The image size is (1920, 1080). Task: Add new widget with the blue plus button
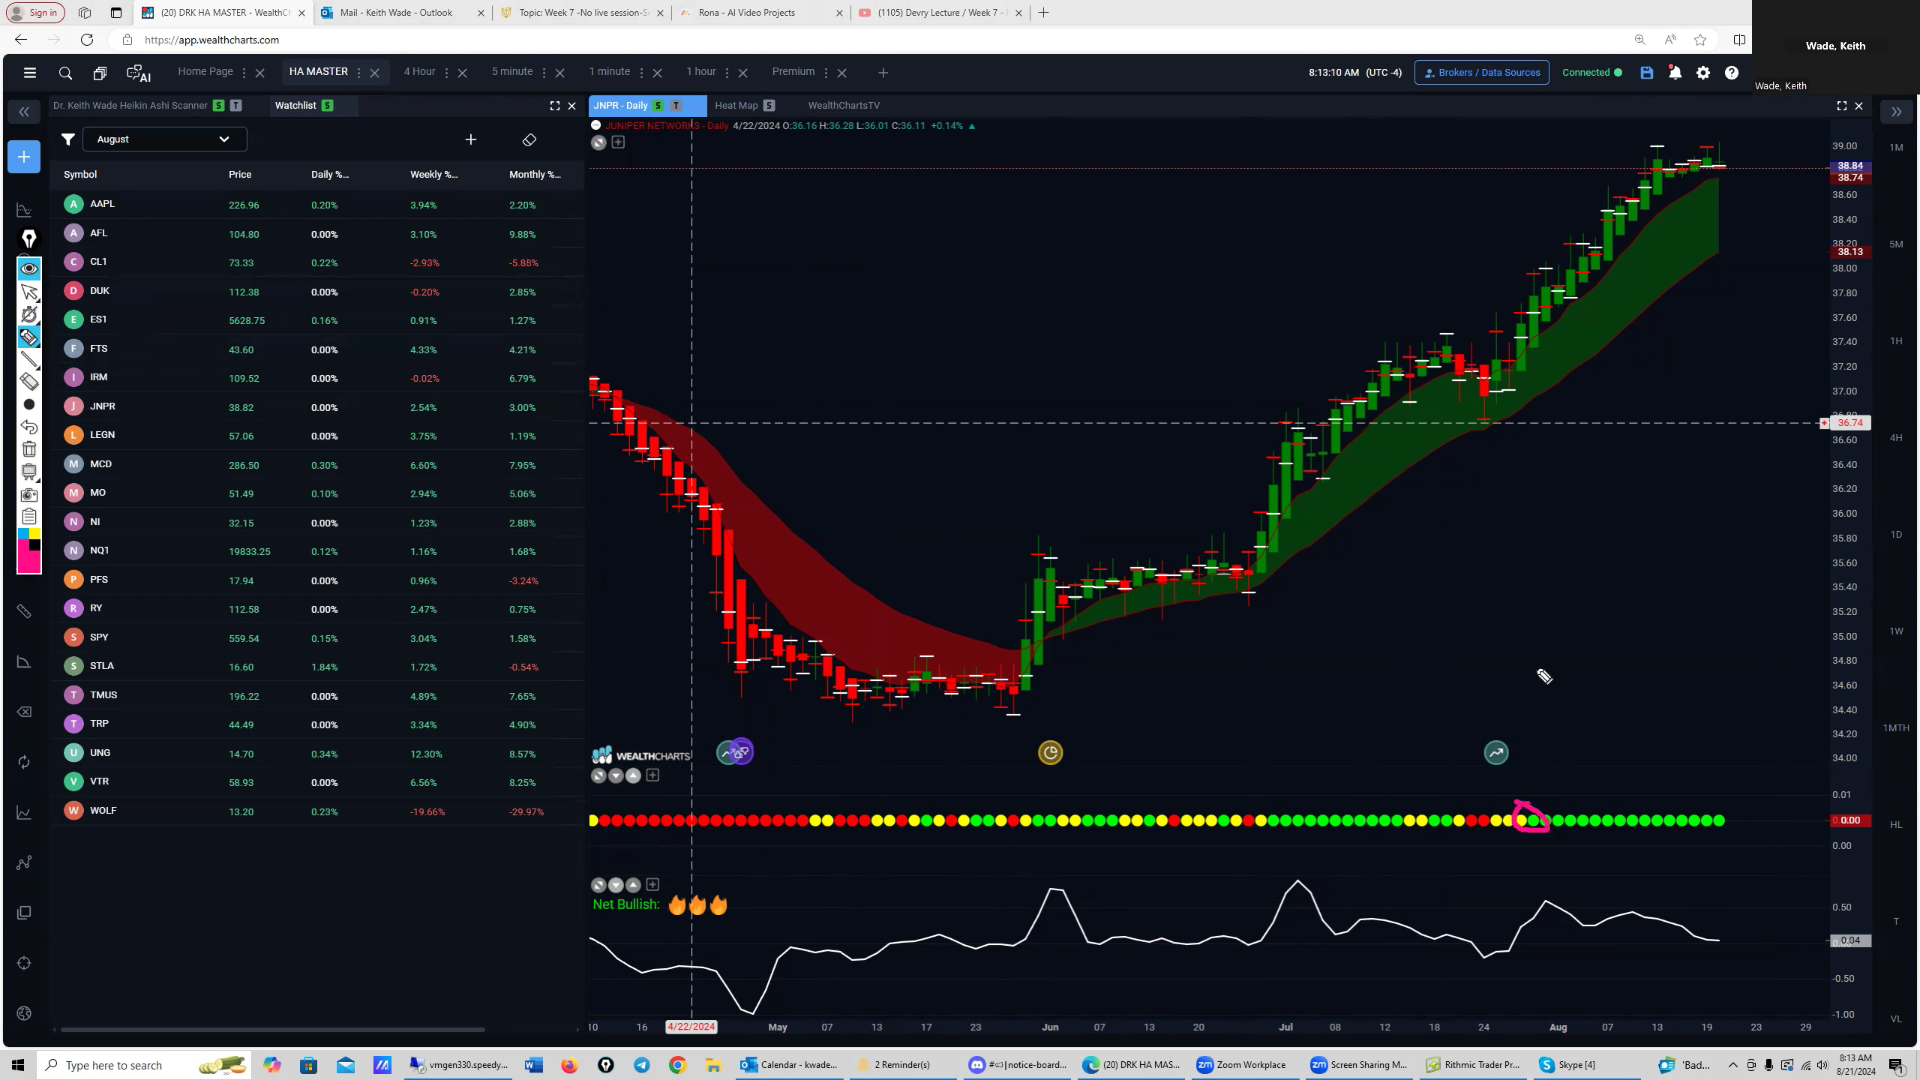[x=24, y=157]
